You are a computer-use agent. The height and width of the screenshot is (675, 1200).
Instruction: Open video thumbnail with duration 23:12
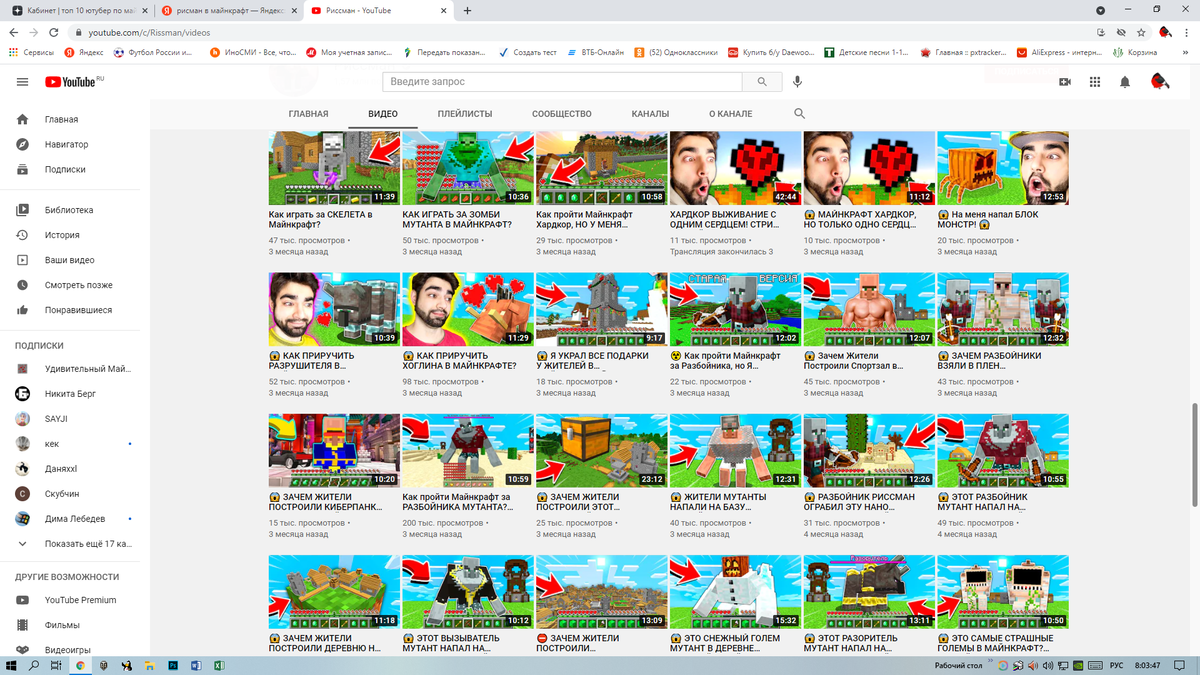[x=601, y=451]
